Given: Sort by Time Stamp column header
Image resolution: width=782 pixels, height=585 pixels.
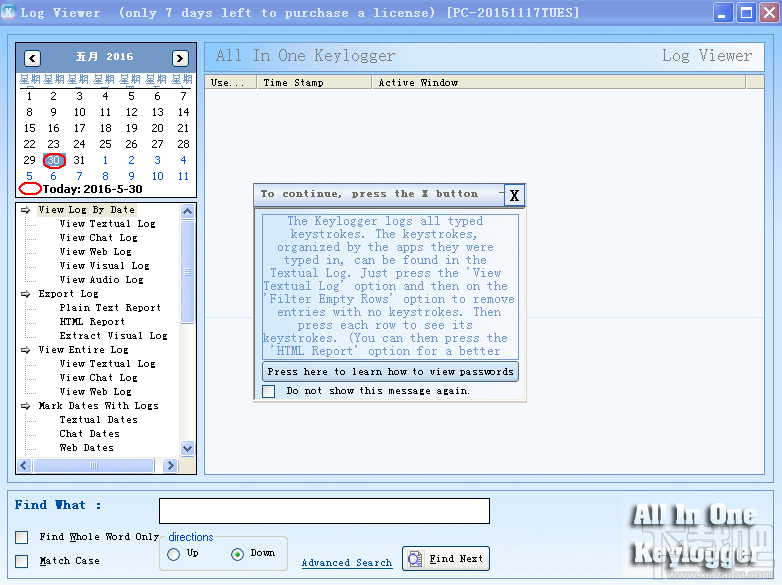Looking at the screenshot, I should (x=314, y=82).
